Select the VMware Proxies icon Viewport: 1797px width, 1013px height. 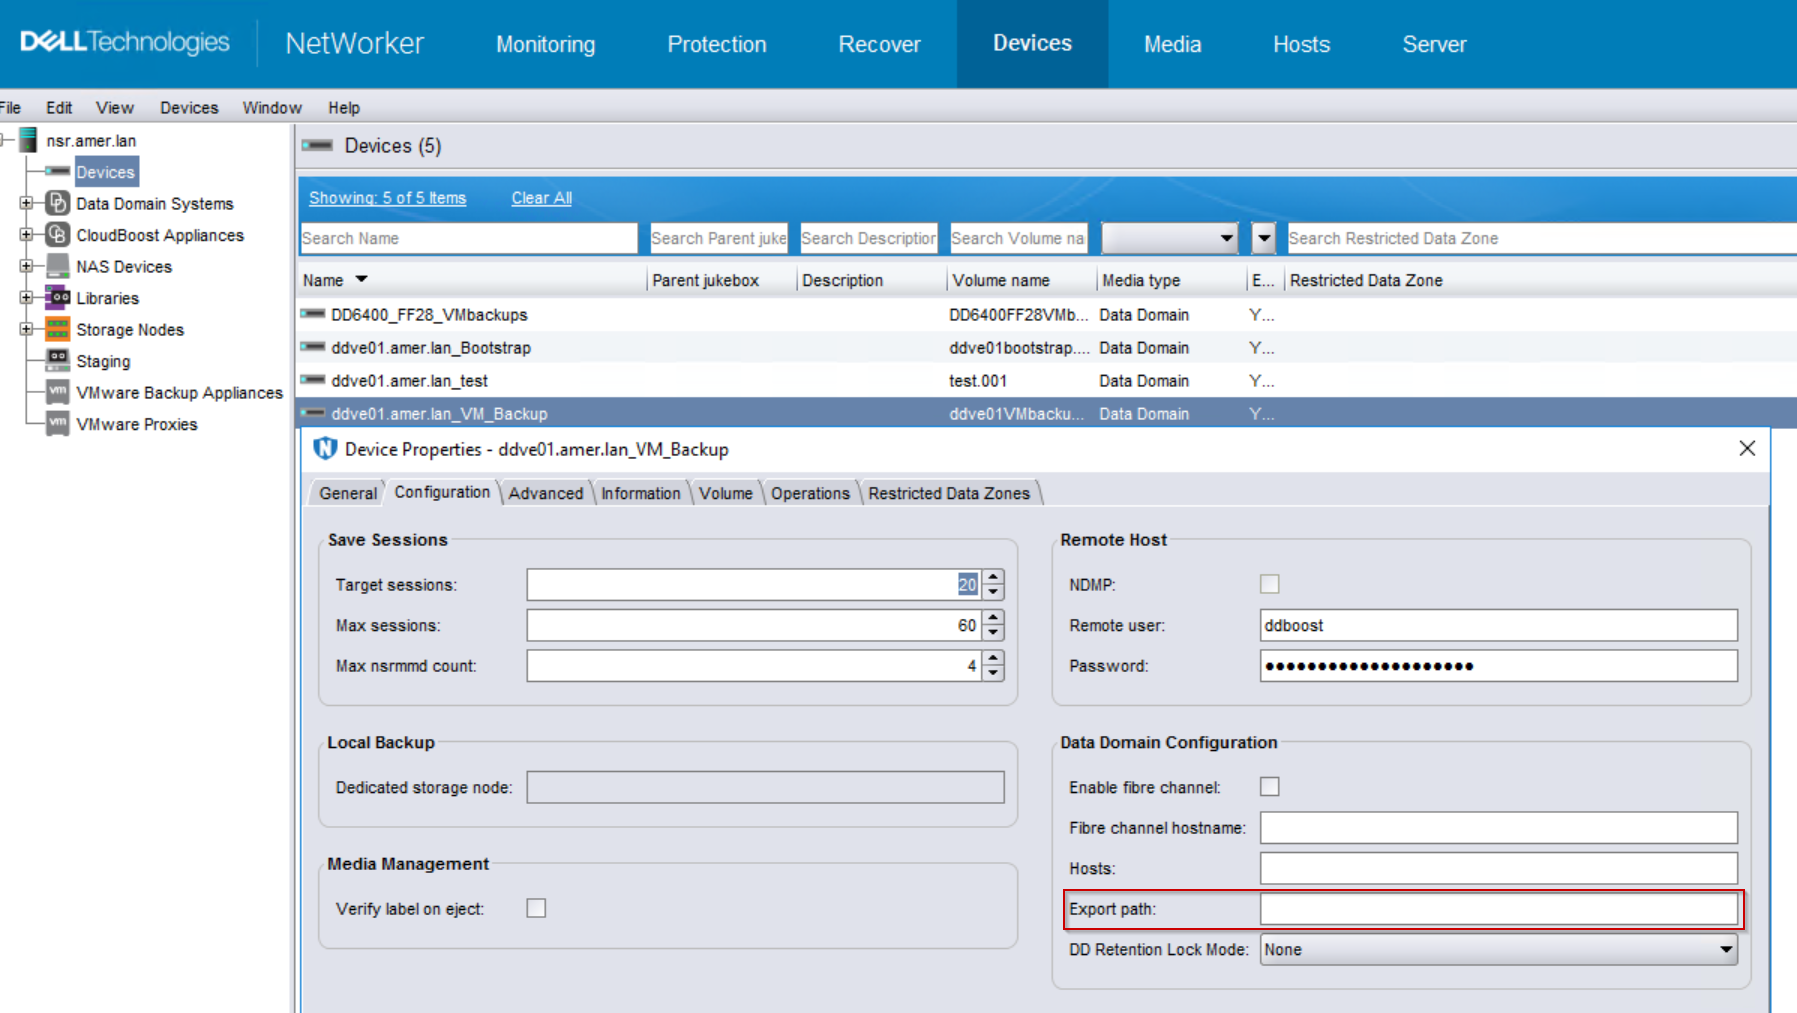(x=57, y=424)
